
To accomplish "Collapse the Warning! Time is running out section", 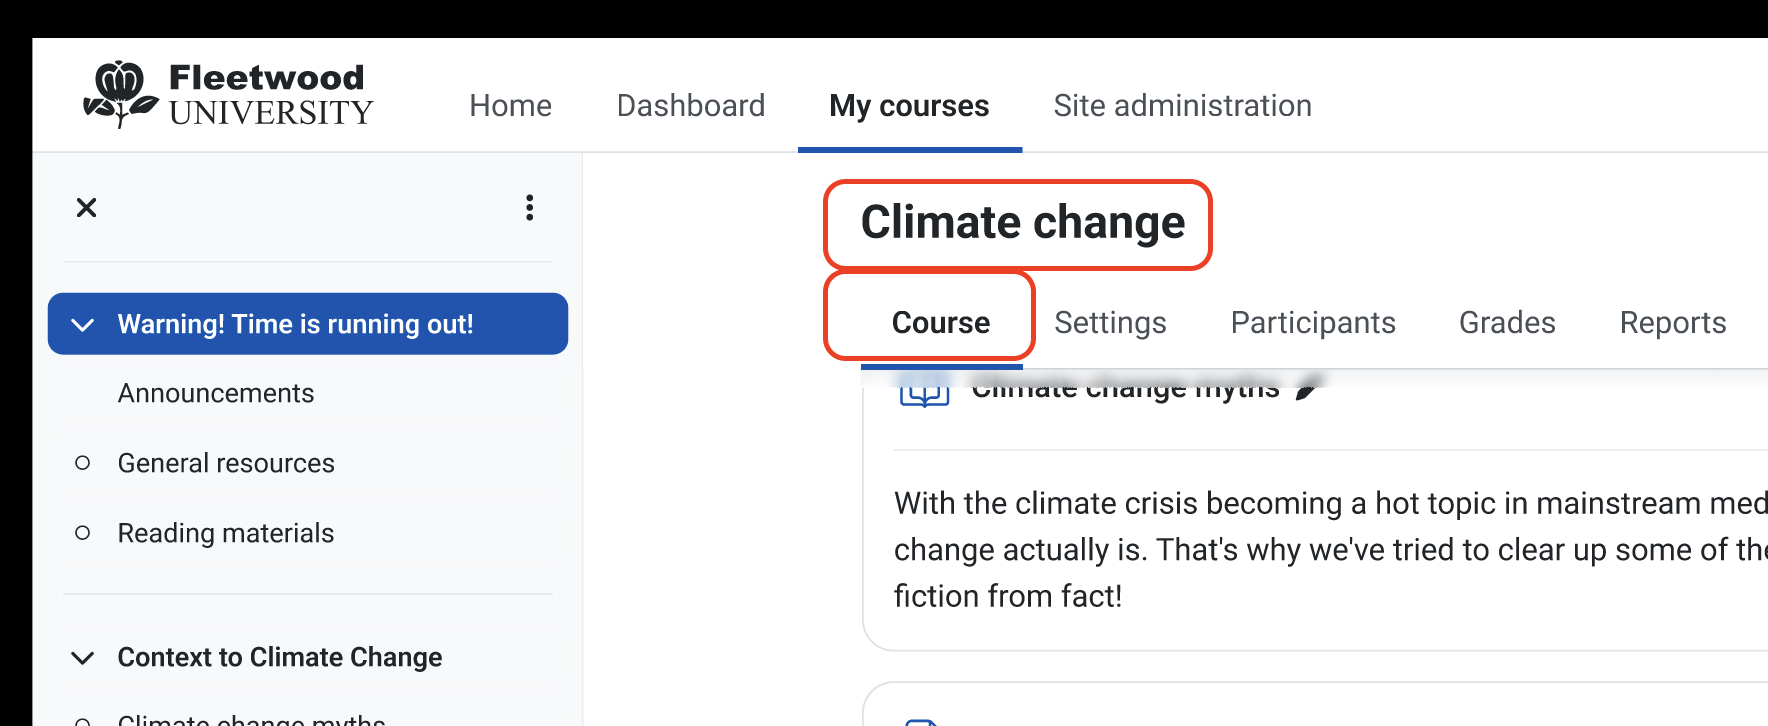I will tap(83, 325).
